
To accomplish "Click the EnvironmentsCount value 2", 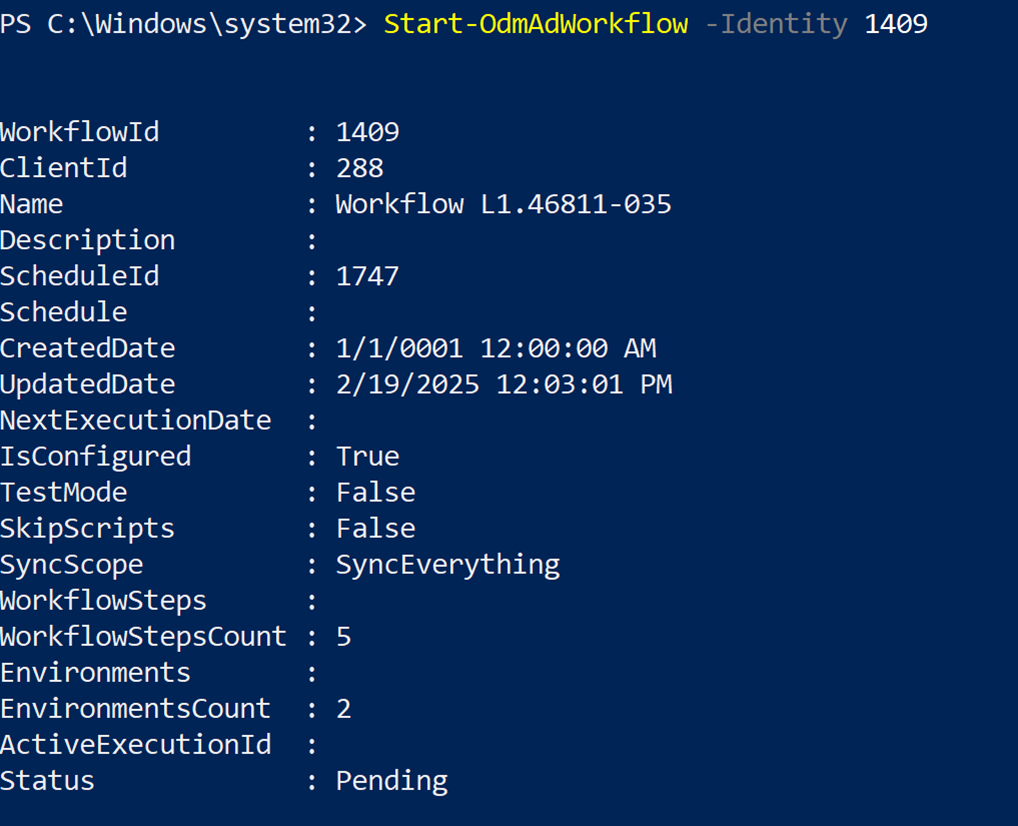I will pos(344,709).
